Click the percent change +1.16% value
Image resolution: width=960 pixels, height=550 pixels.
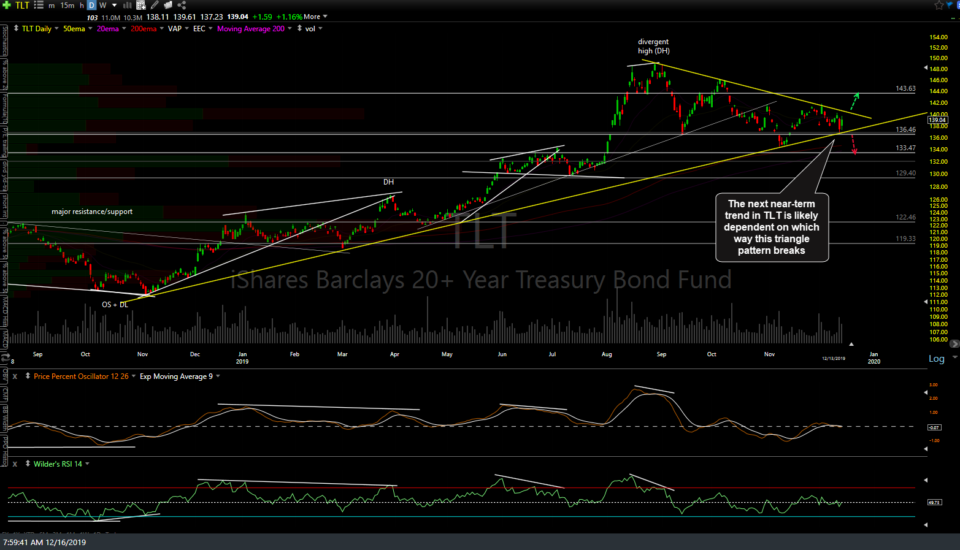pos(288,17)
